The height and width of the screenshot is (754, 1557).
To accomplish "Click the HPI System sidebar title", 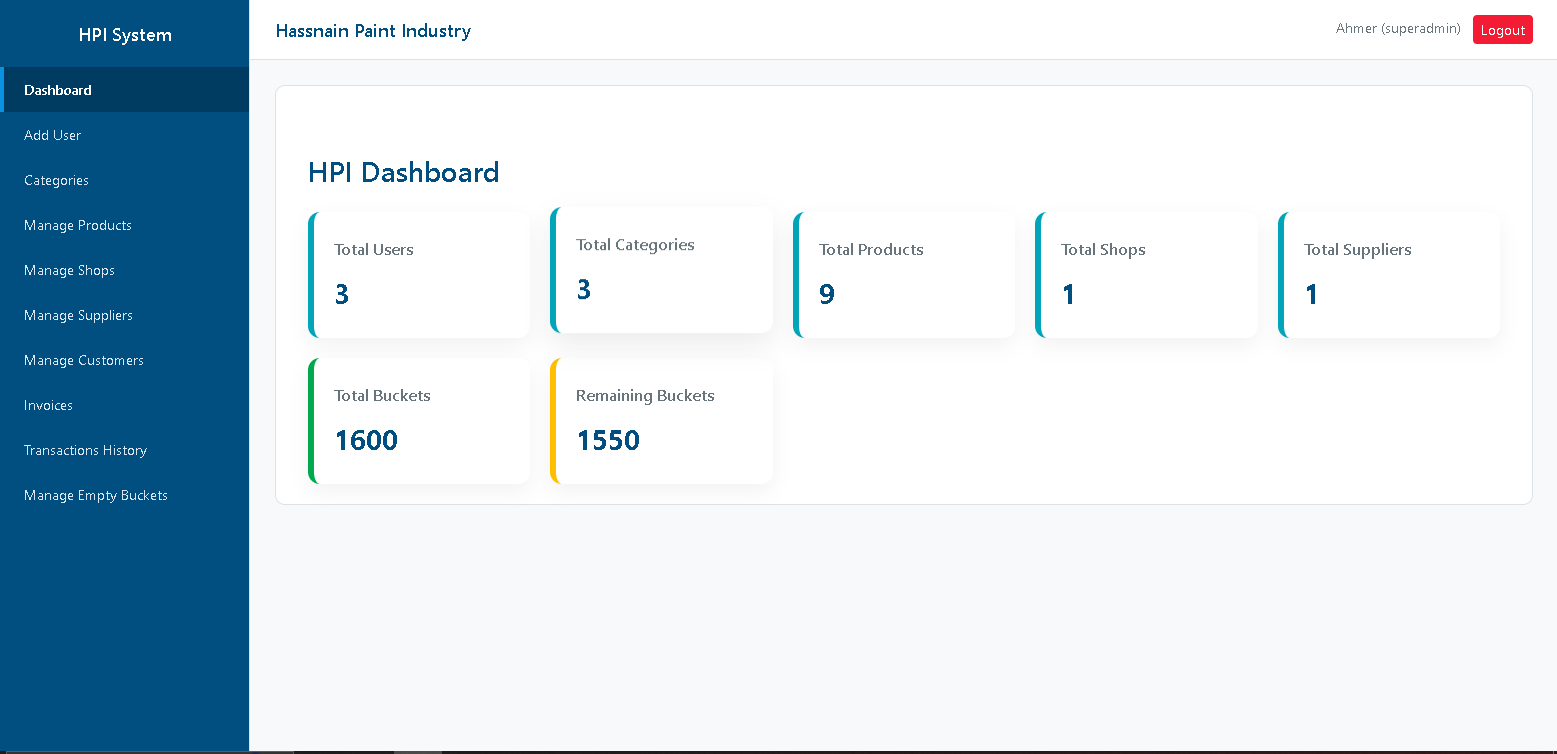I will [125, 35].
